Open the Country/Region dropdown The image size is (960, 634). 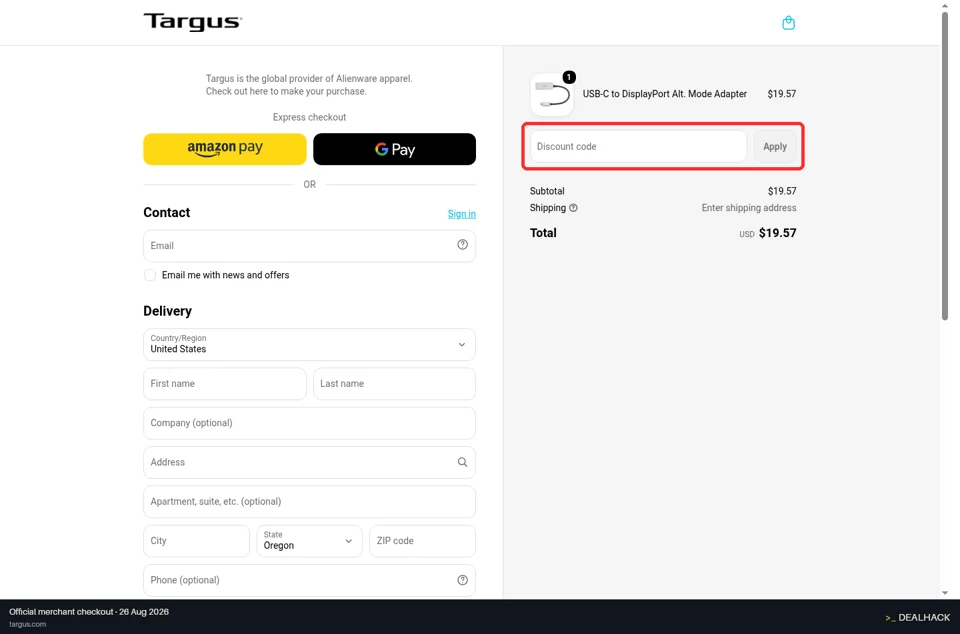pos(309,345)
